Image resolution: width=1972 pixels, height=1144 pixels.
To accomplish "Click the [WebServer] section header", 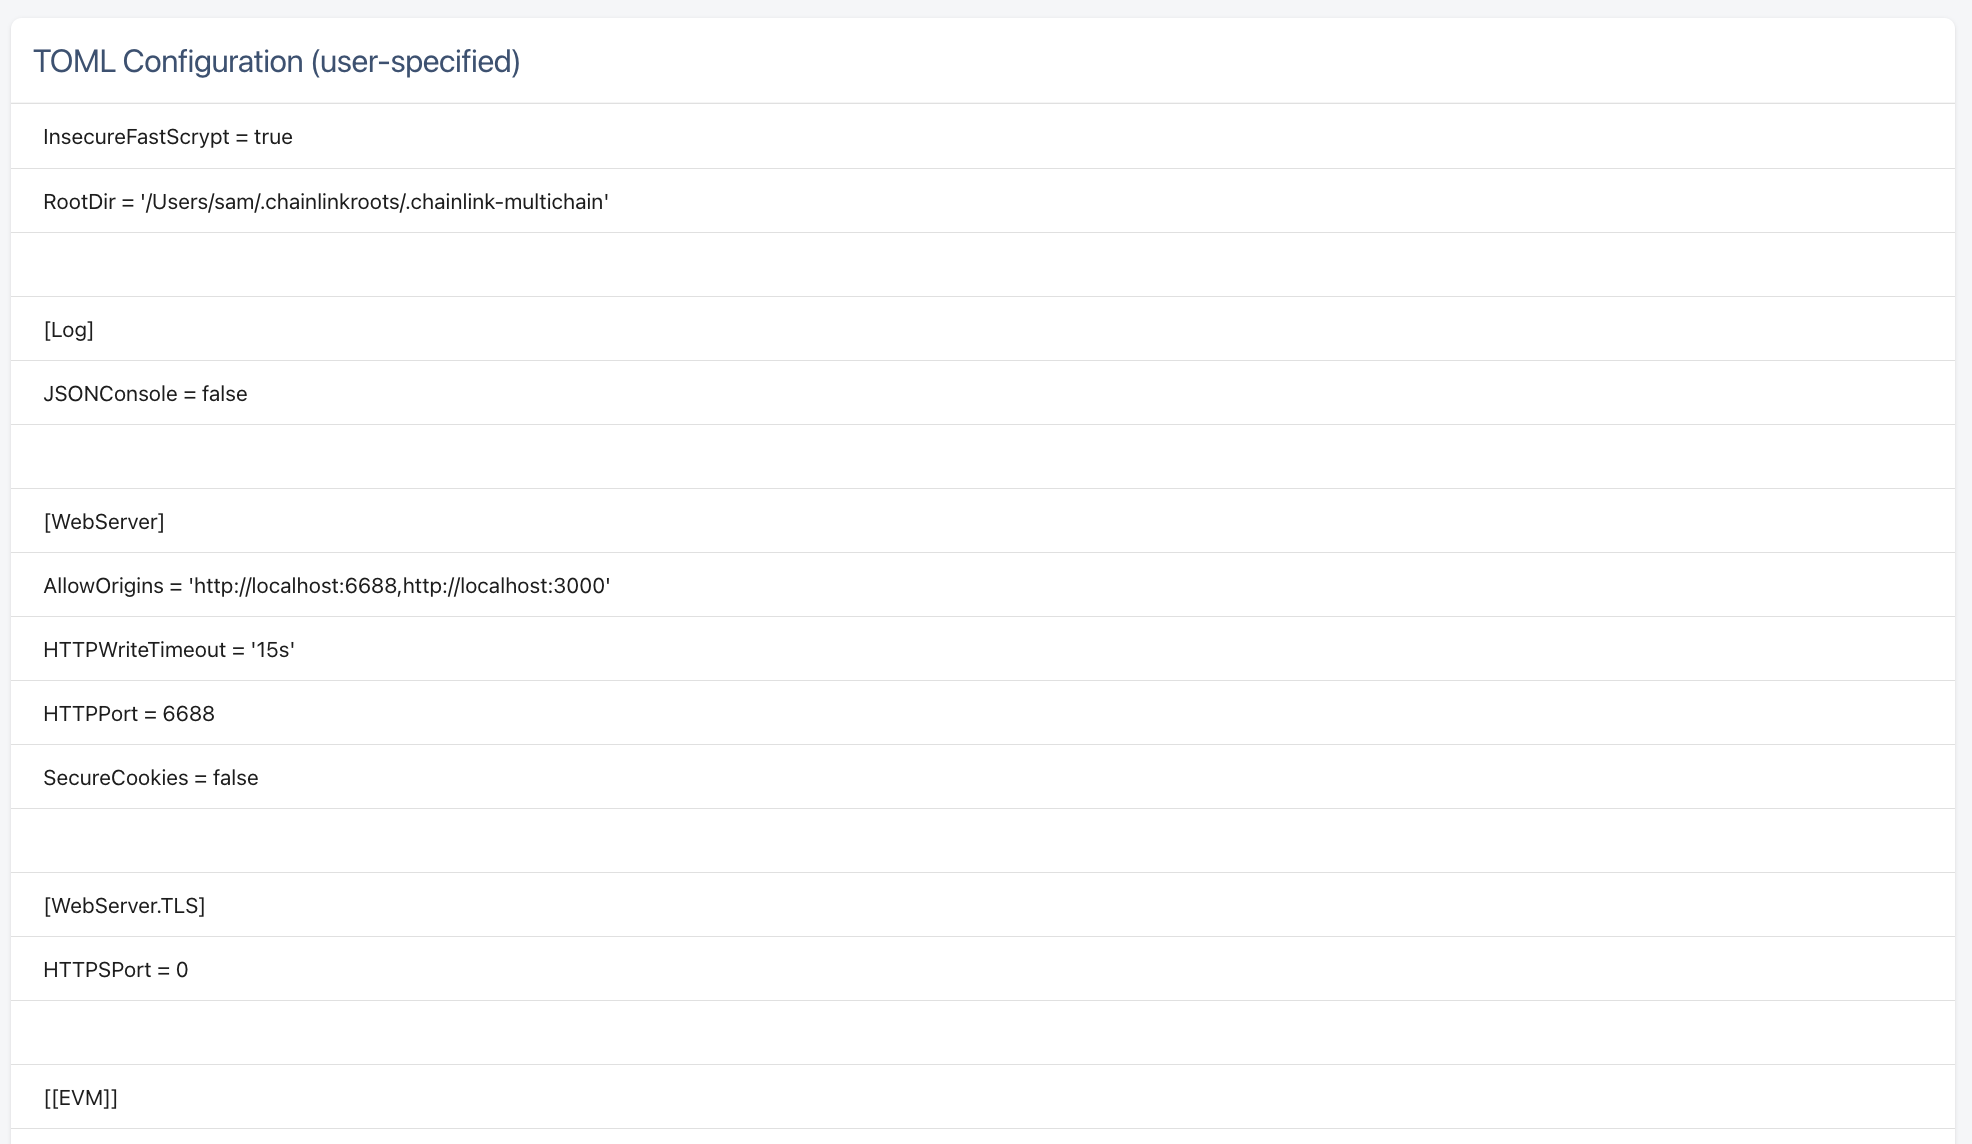I will pos(104,522).
